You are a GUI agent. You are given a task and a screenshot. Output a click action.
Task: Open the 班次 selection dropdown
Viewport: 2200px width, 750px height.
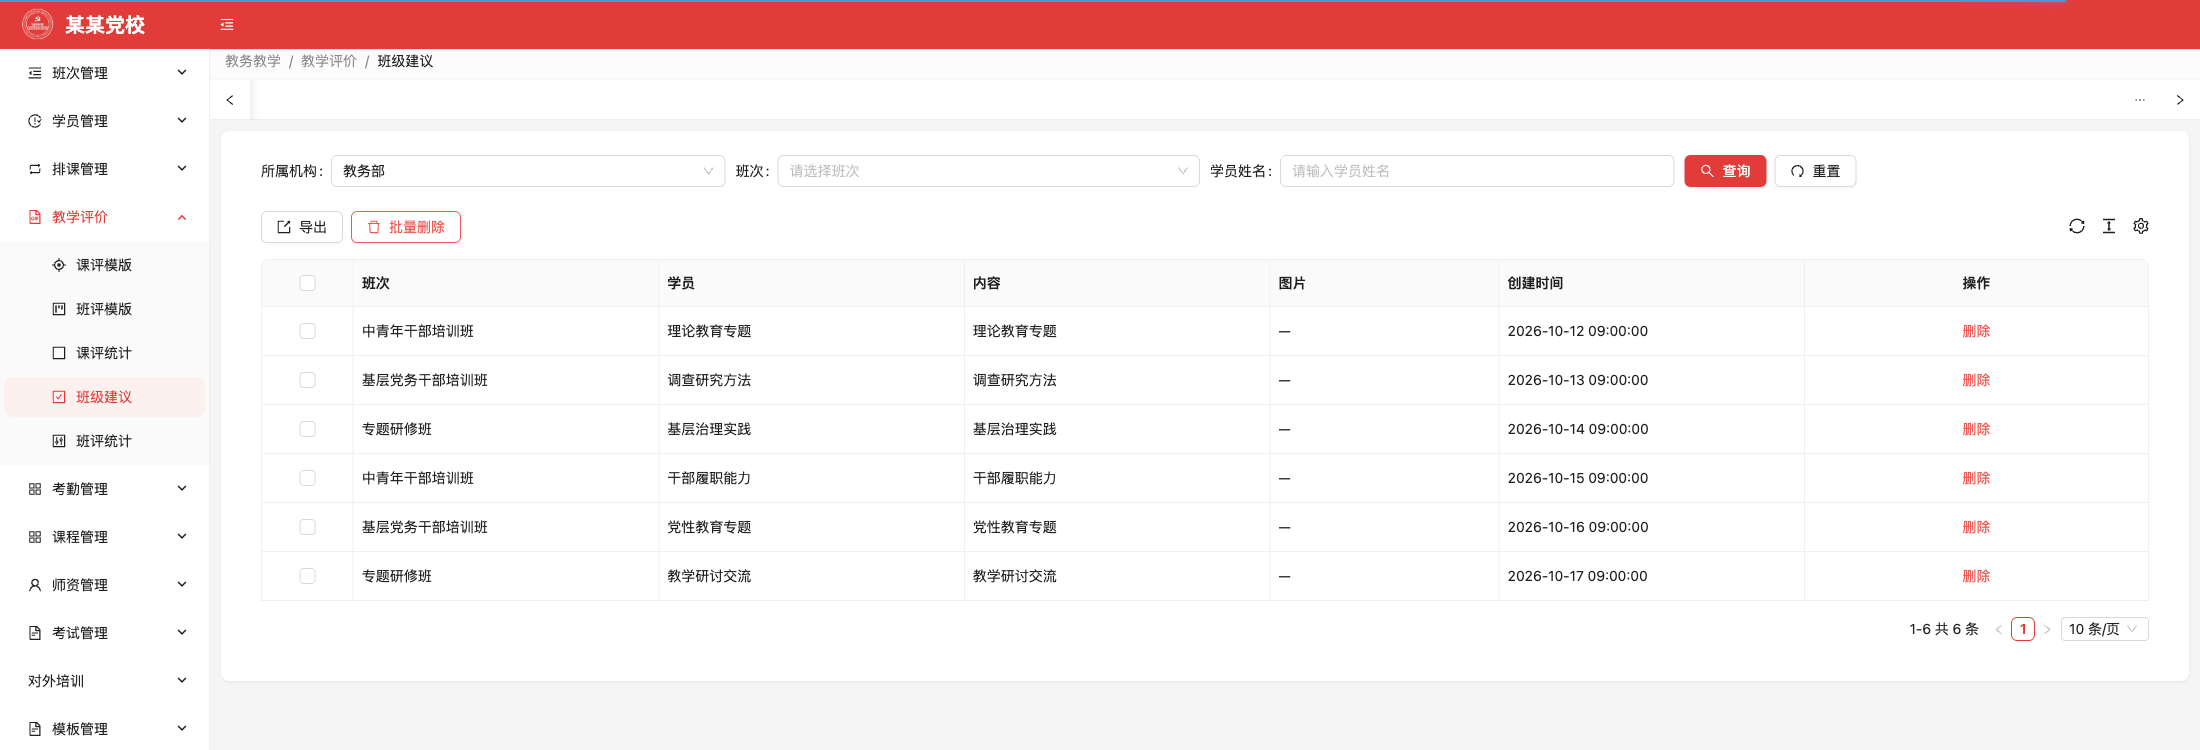click(x=988, y=171)
